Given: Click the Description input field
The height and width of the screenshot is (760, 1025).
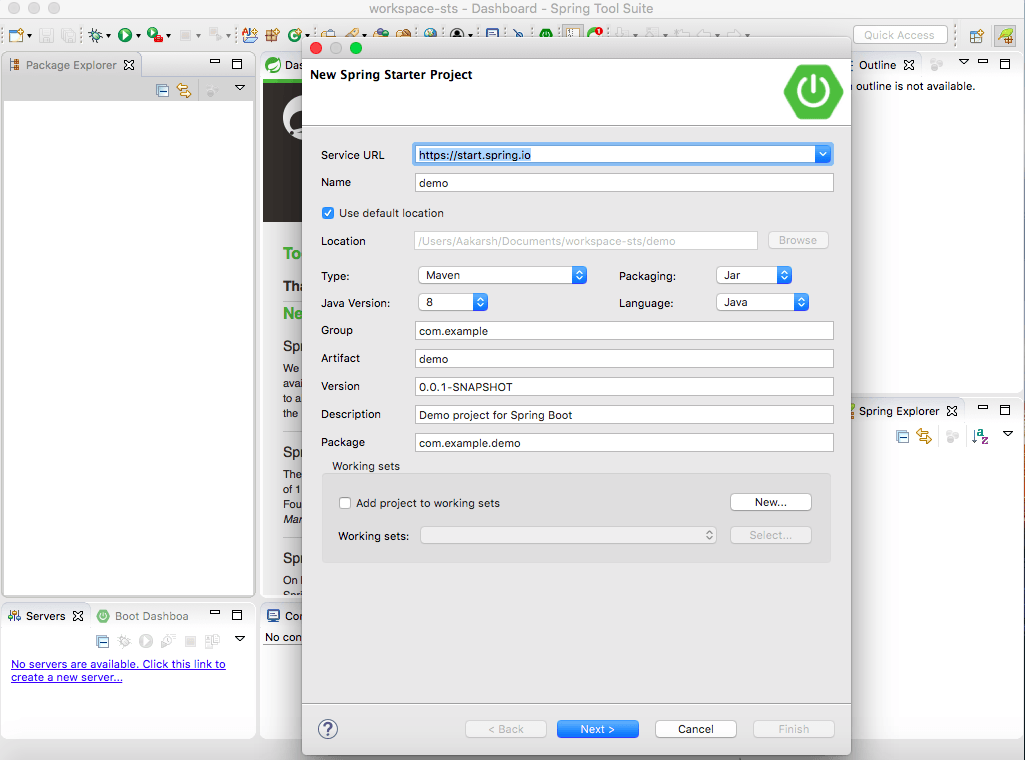Looking at the screenshot, I should click(x=624, y=415).
